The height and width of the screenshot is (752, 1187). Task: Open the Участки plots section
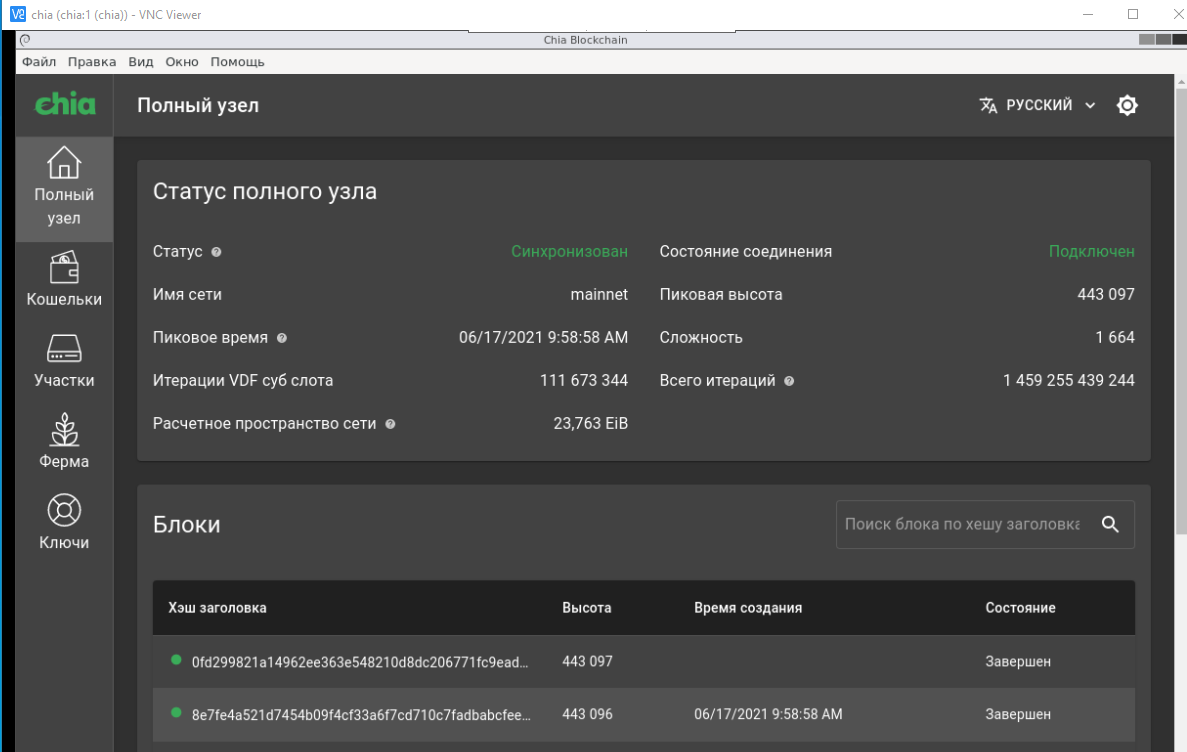pos(64,361)
